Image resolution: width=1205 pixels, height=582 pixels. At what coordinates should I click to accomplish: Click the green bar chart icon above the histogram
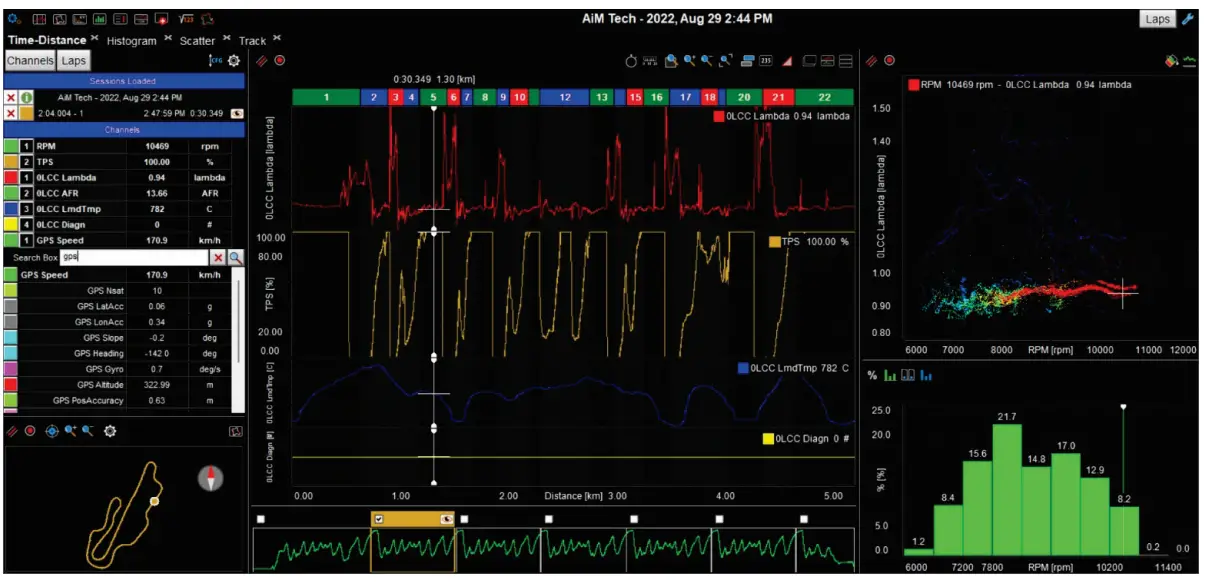click(889, 375)
